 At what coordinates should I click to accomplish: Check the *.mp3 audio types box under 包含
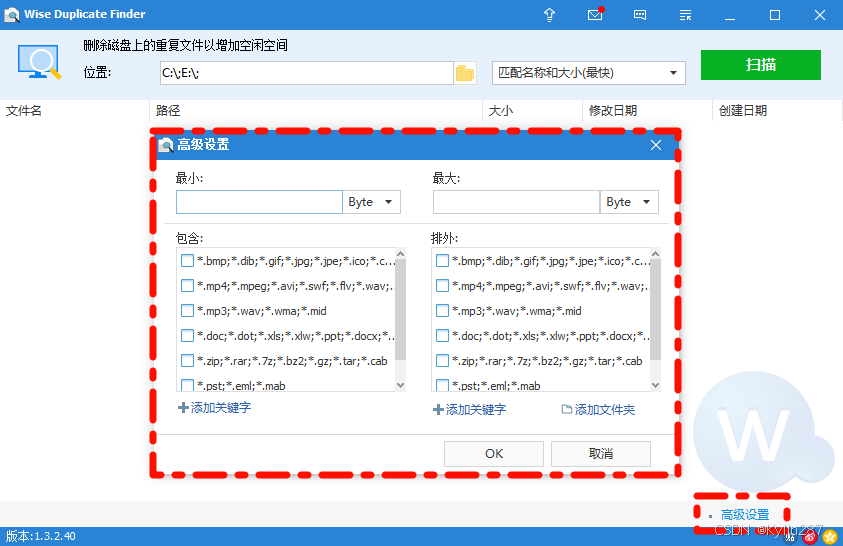(x=187, y=311)
